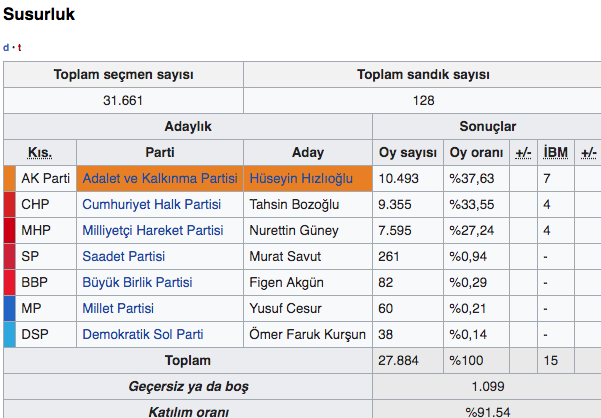Click candidate name Figen Akgün
The image size is (601, 418).
tap(286, 282)
